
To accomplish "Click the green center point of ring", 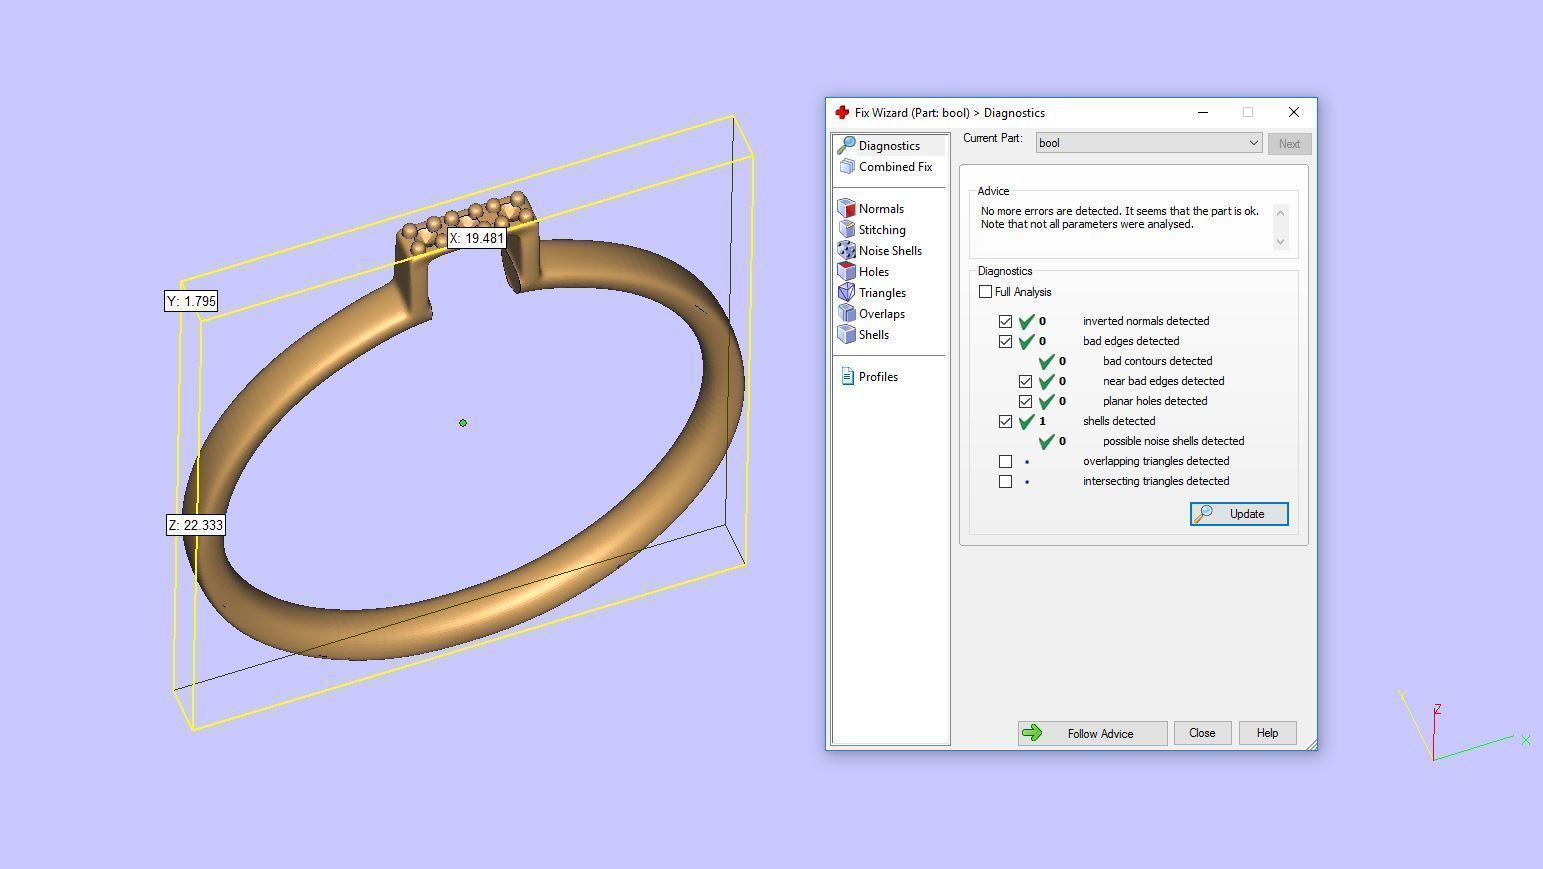I will point(463,423).
